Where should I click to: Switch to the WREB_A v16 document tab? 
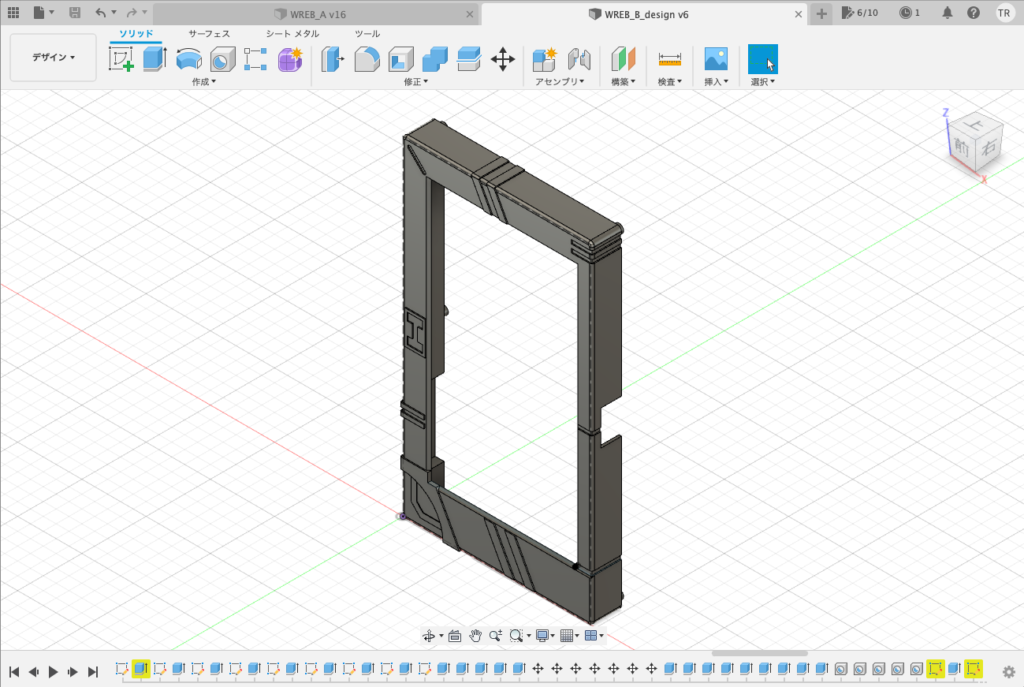[x=316, y=14]
